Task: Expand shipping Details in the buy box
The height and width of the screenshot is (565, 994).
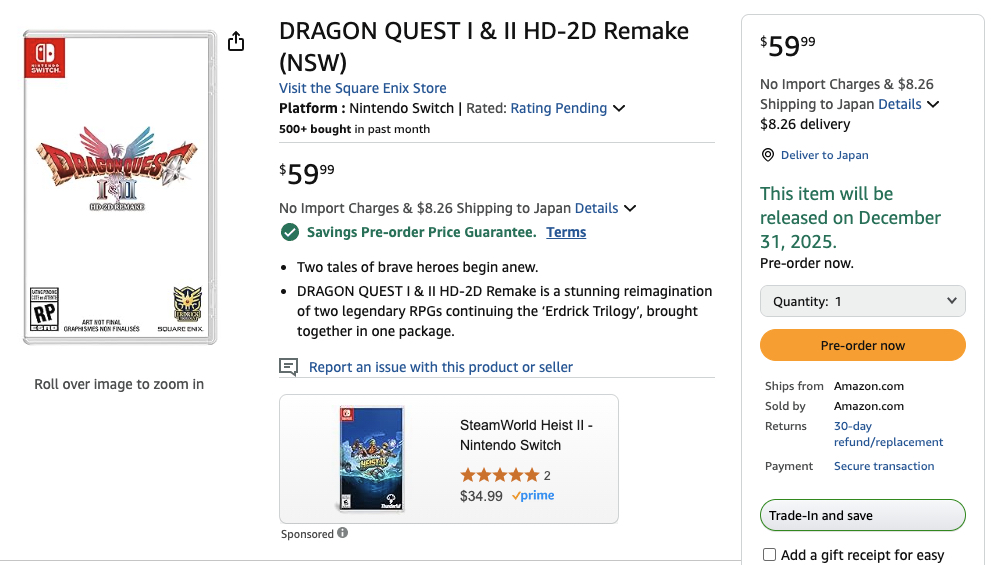Action: [909, 104]
